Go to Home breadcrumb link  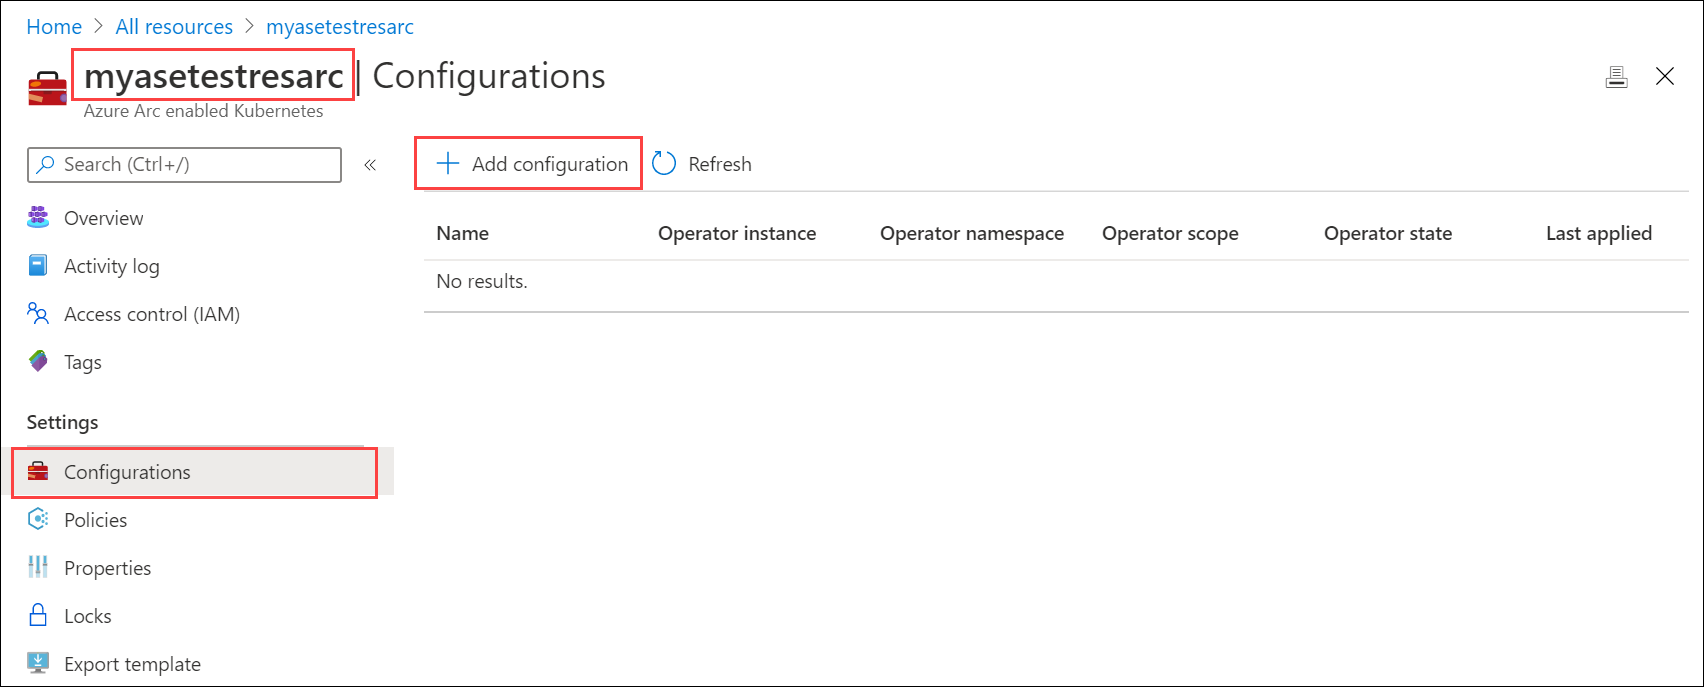point(54,27)
